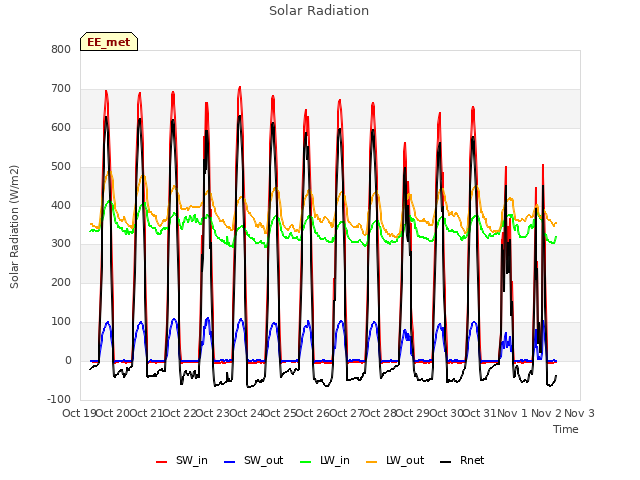Click the black Rnet legend swatch
This screenshot has width=640, height=480.
coord(446,462)
